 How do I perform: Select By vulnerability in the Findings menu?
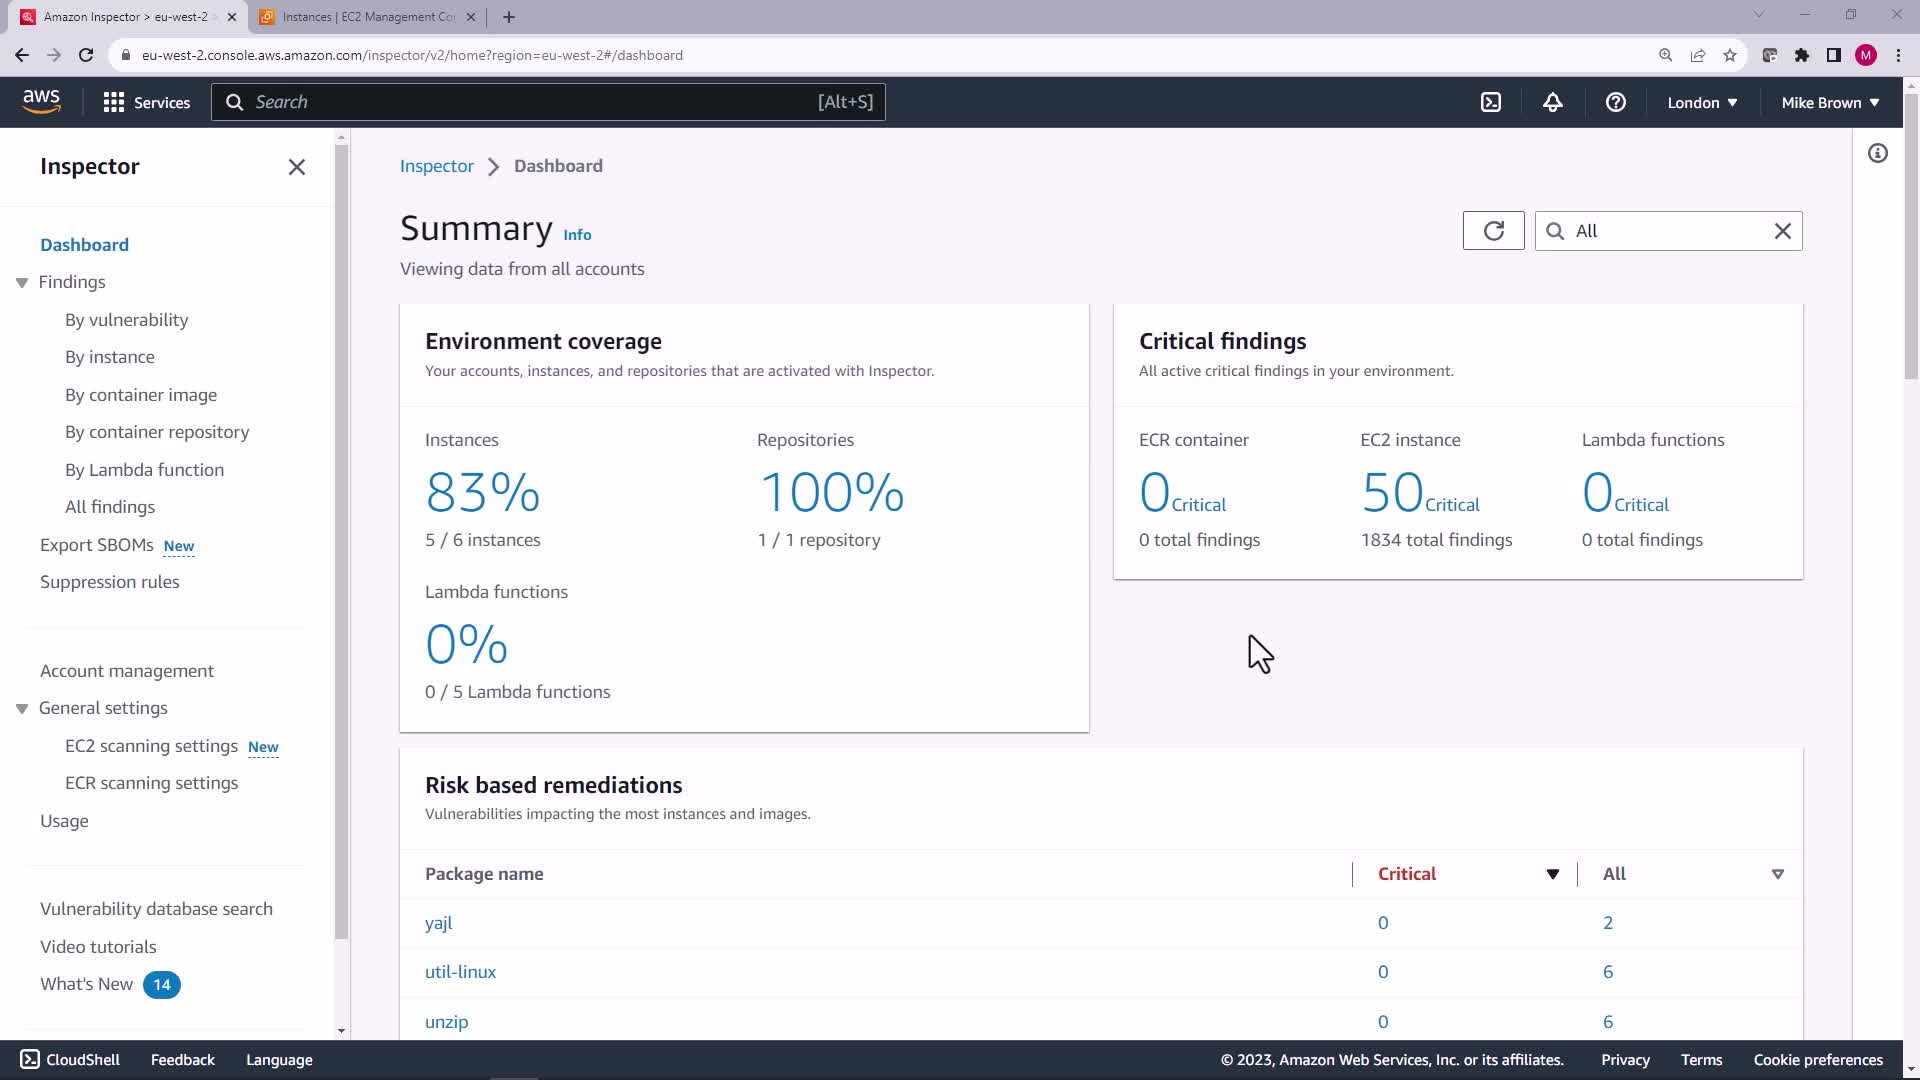(126, 320)
